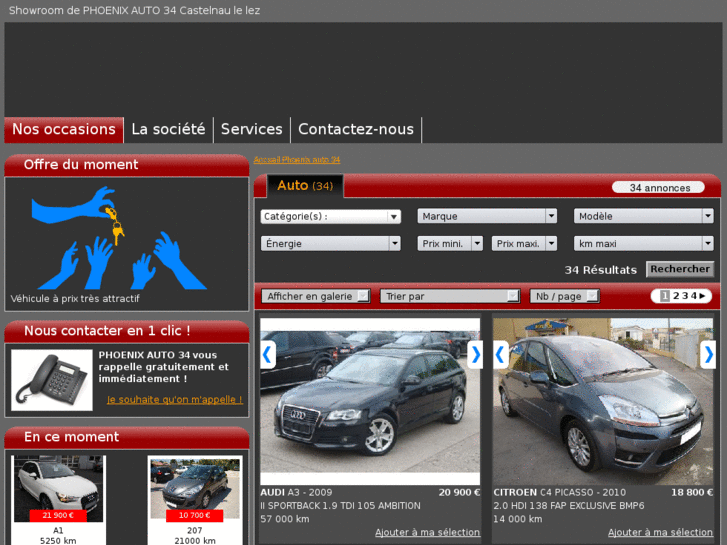Open the Peugeot 207 thumbnail at 10 700 €
This screenshot has height=545, width=727.
(x=195, y=488)
